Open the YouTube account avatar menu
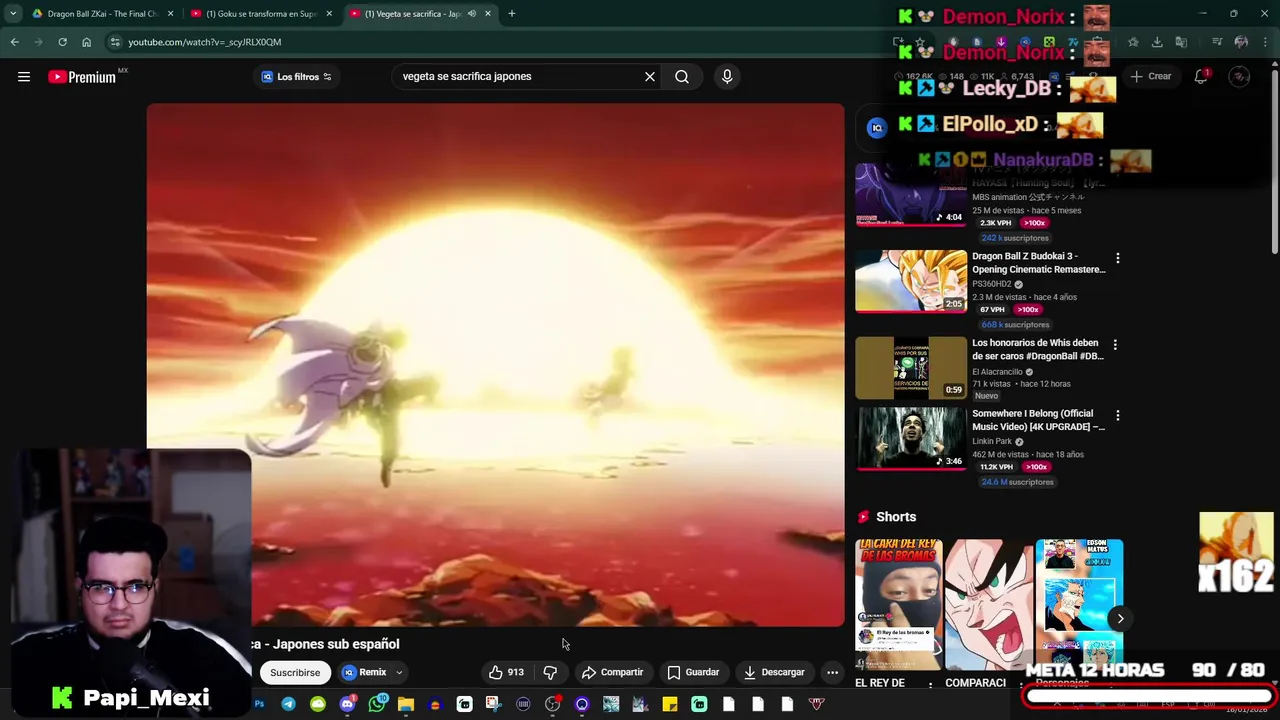Image resolution: width=1280 pixels, height=720 pixels. tap(1239, 76)
